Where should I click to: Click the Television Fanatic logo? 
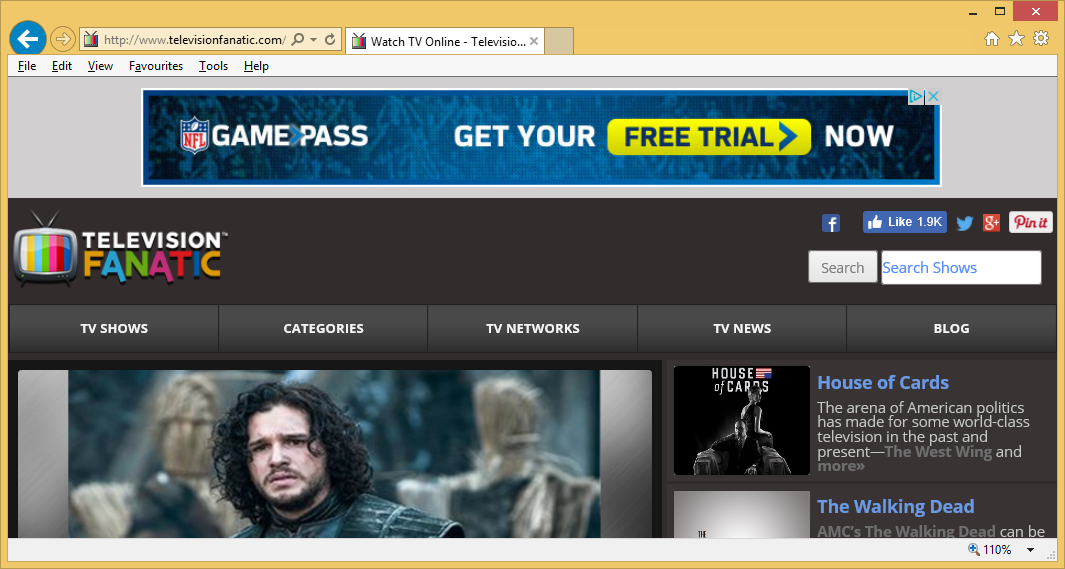(x=120, y=248)
